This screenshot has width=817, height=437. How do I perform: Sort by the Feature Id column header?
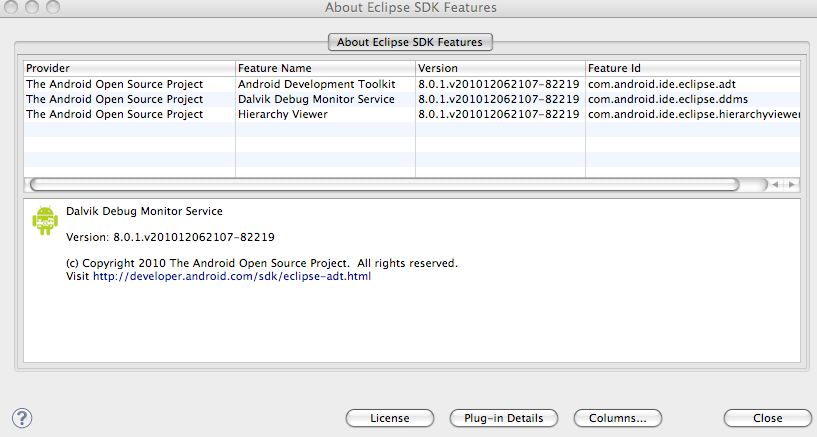pos(693,68)
